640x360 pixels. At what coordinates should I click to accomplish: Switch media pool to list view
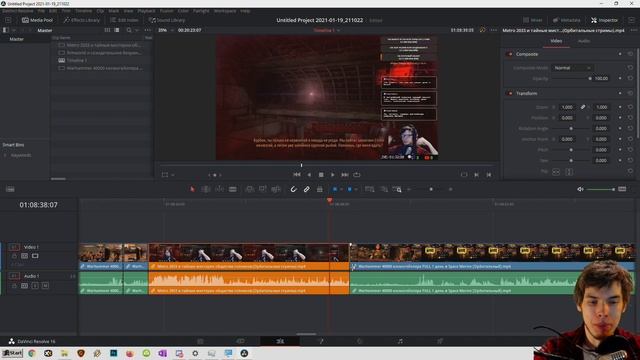117,30
